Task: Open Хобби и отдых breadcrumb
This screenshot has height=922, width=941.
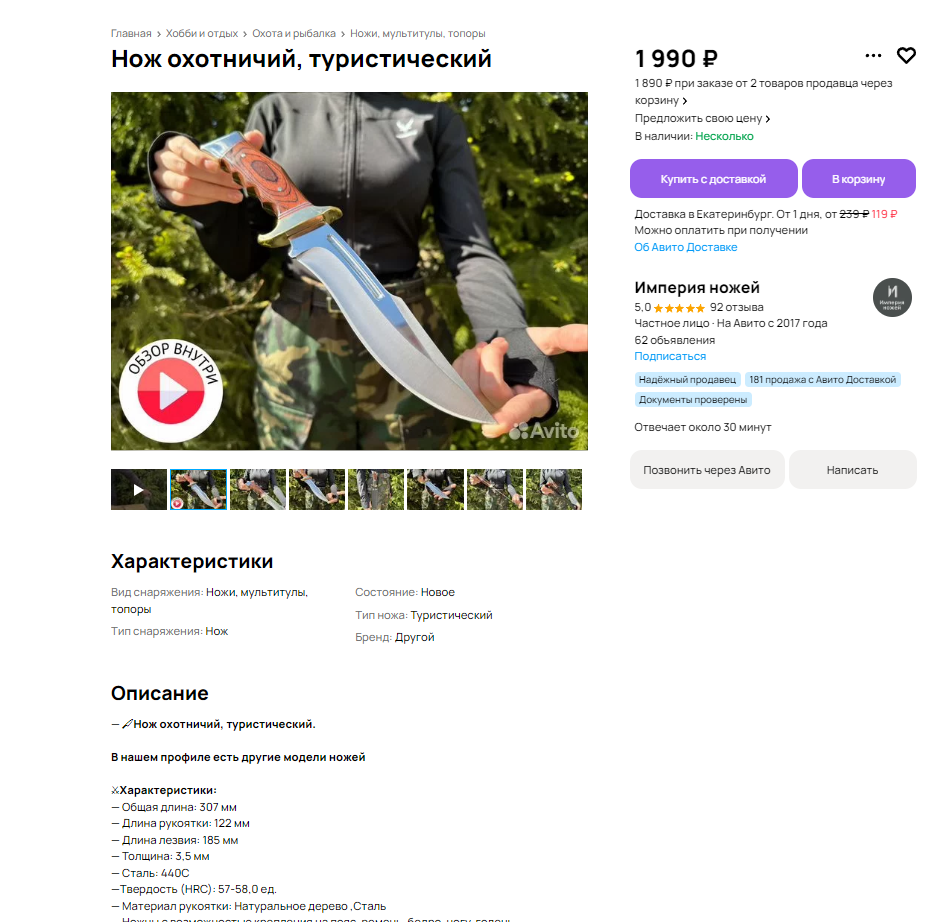Action: pos(202,34)
